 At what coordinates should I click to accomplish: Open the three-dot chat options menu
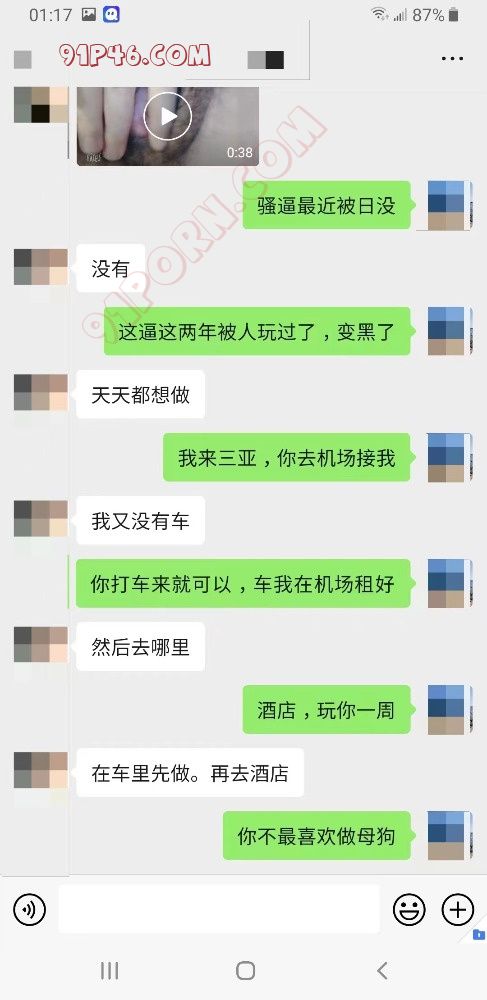(x=452, y=59)
